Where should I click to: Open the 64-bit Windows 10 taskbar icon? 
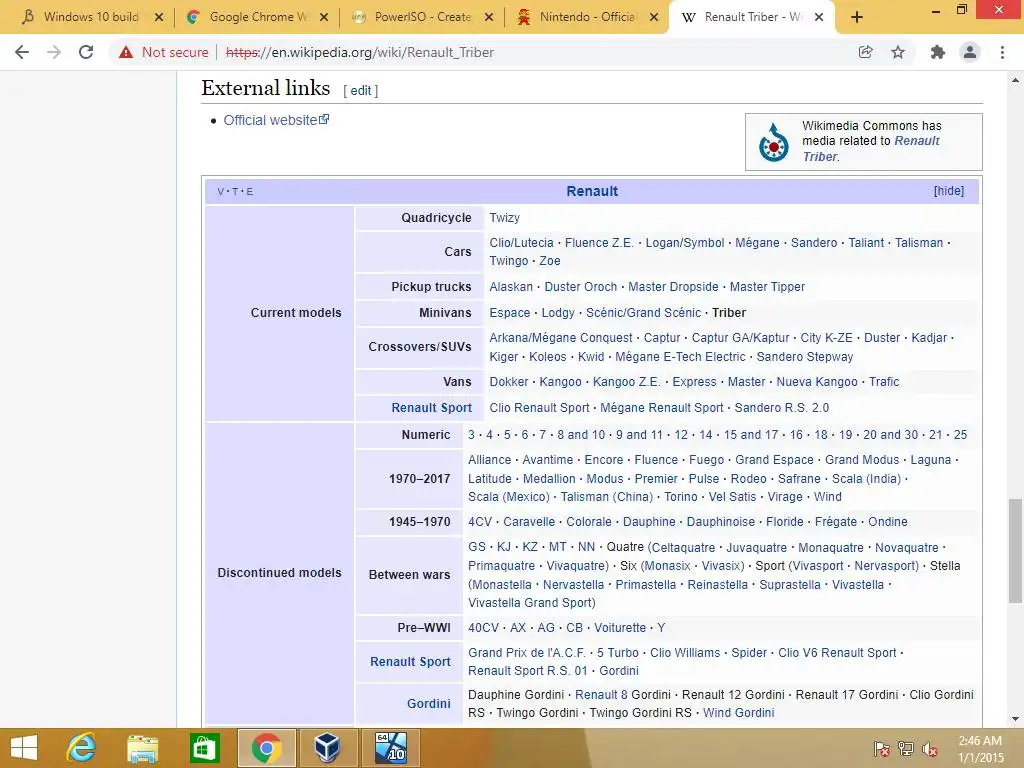[391, 748]
